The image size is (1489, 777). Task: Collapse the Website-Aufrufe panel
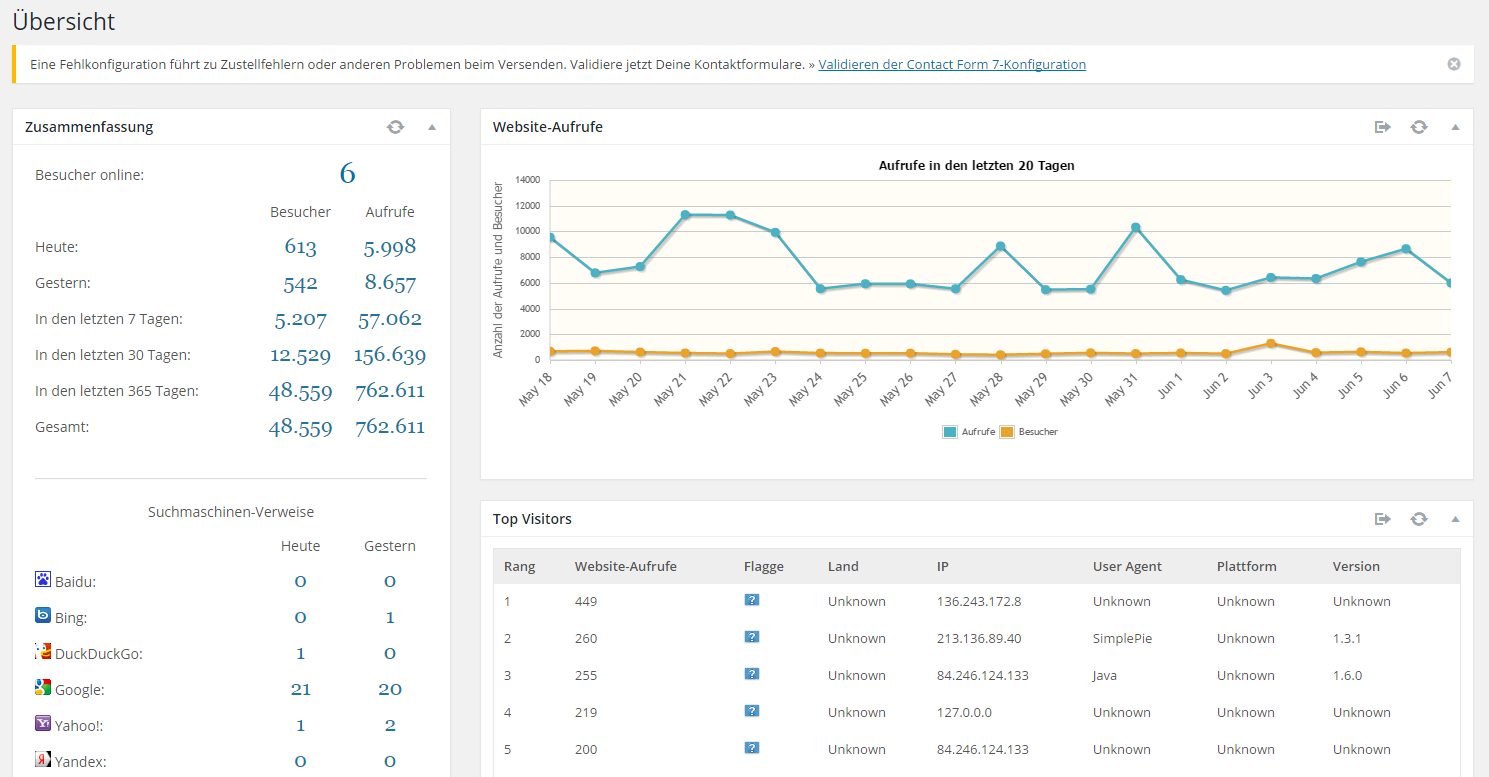pyautogui.click(x=1455, y=127)
